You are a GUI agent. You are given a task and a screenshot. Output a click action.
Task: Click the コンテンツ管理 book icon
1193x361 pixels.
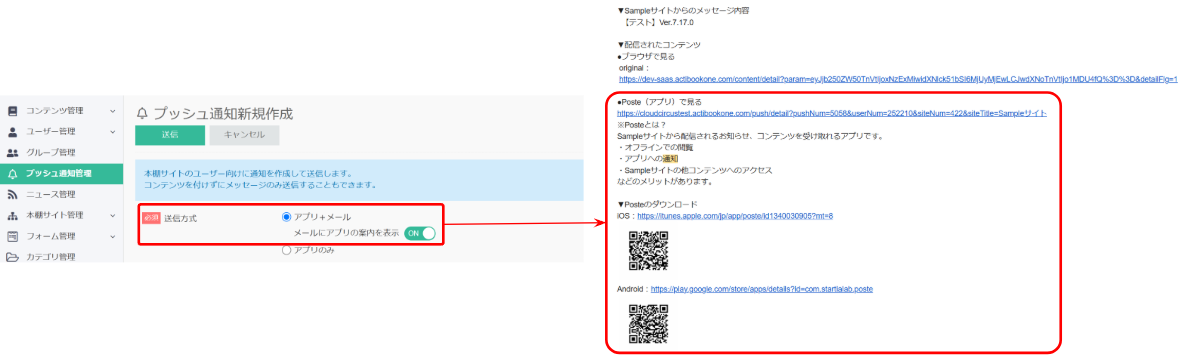12,111
